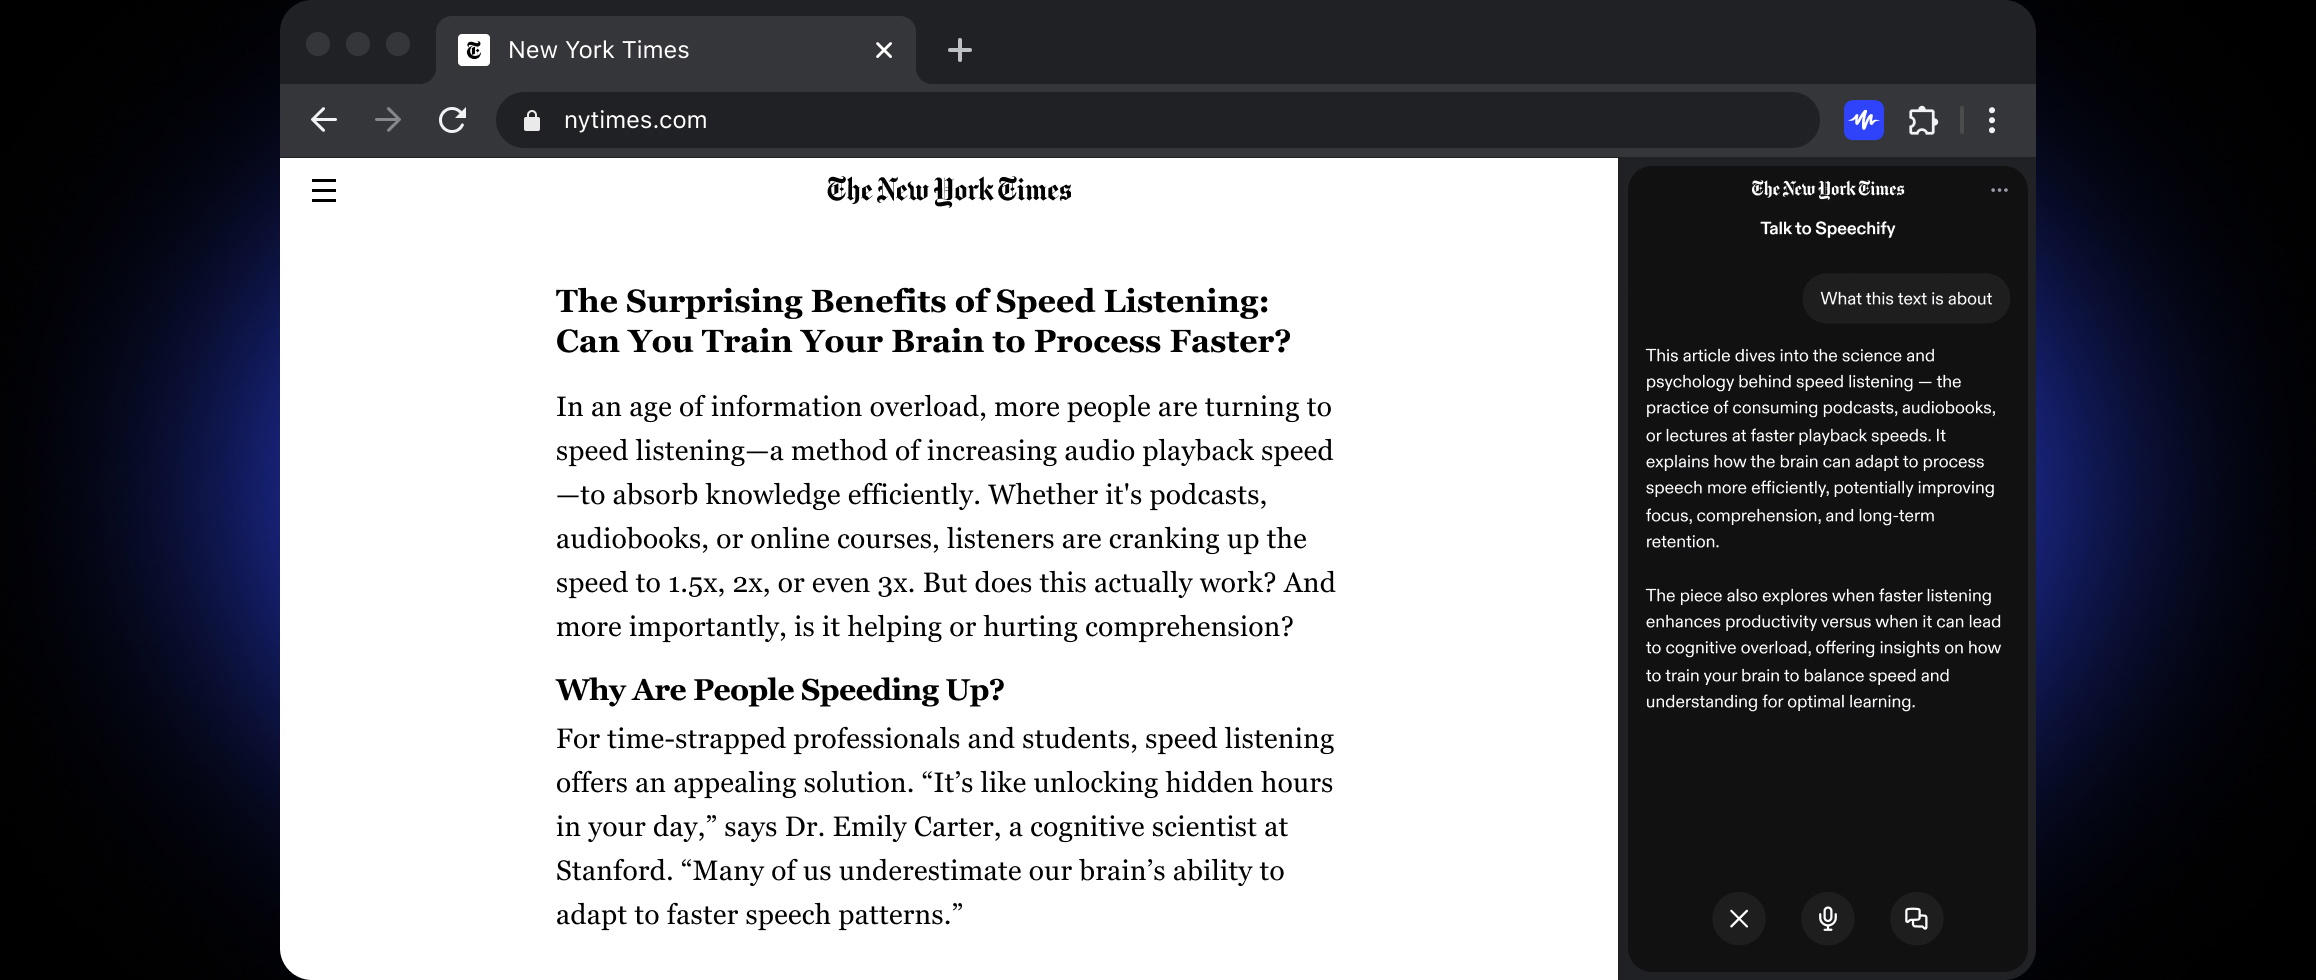Open the three-dot menu in the Speechify panel
The image size is (2316, 980).
tap(1996, 188)
